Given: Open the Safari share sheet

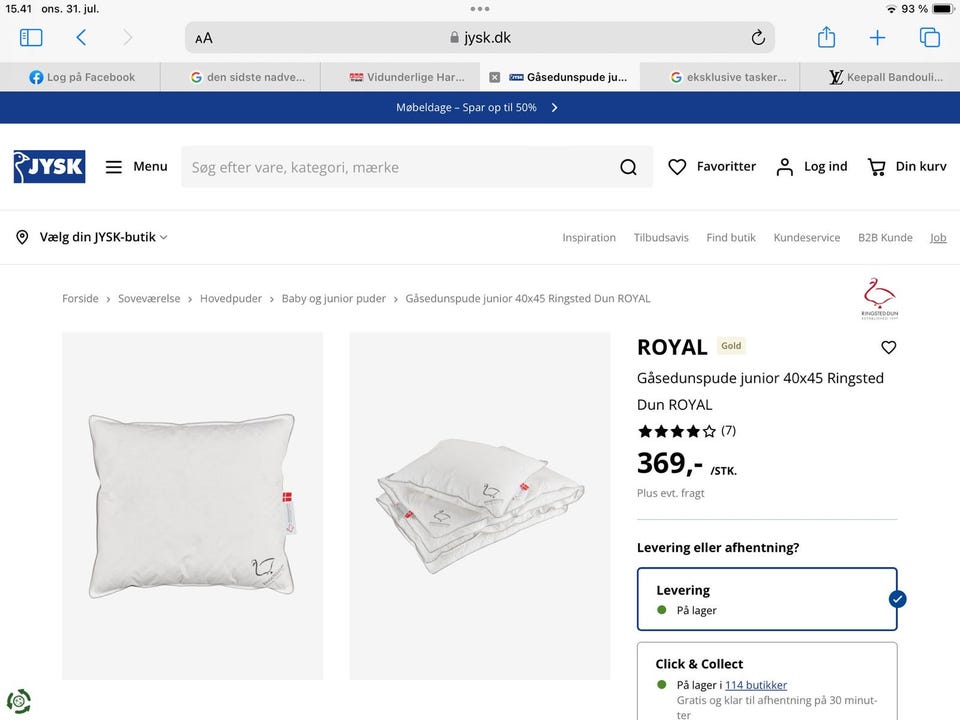Looking at the screenshot, I should tap(826, 38).
